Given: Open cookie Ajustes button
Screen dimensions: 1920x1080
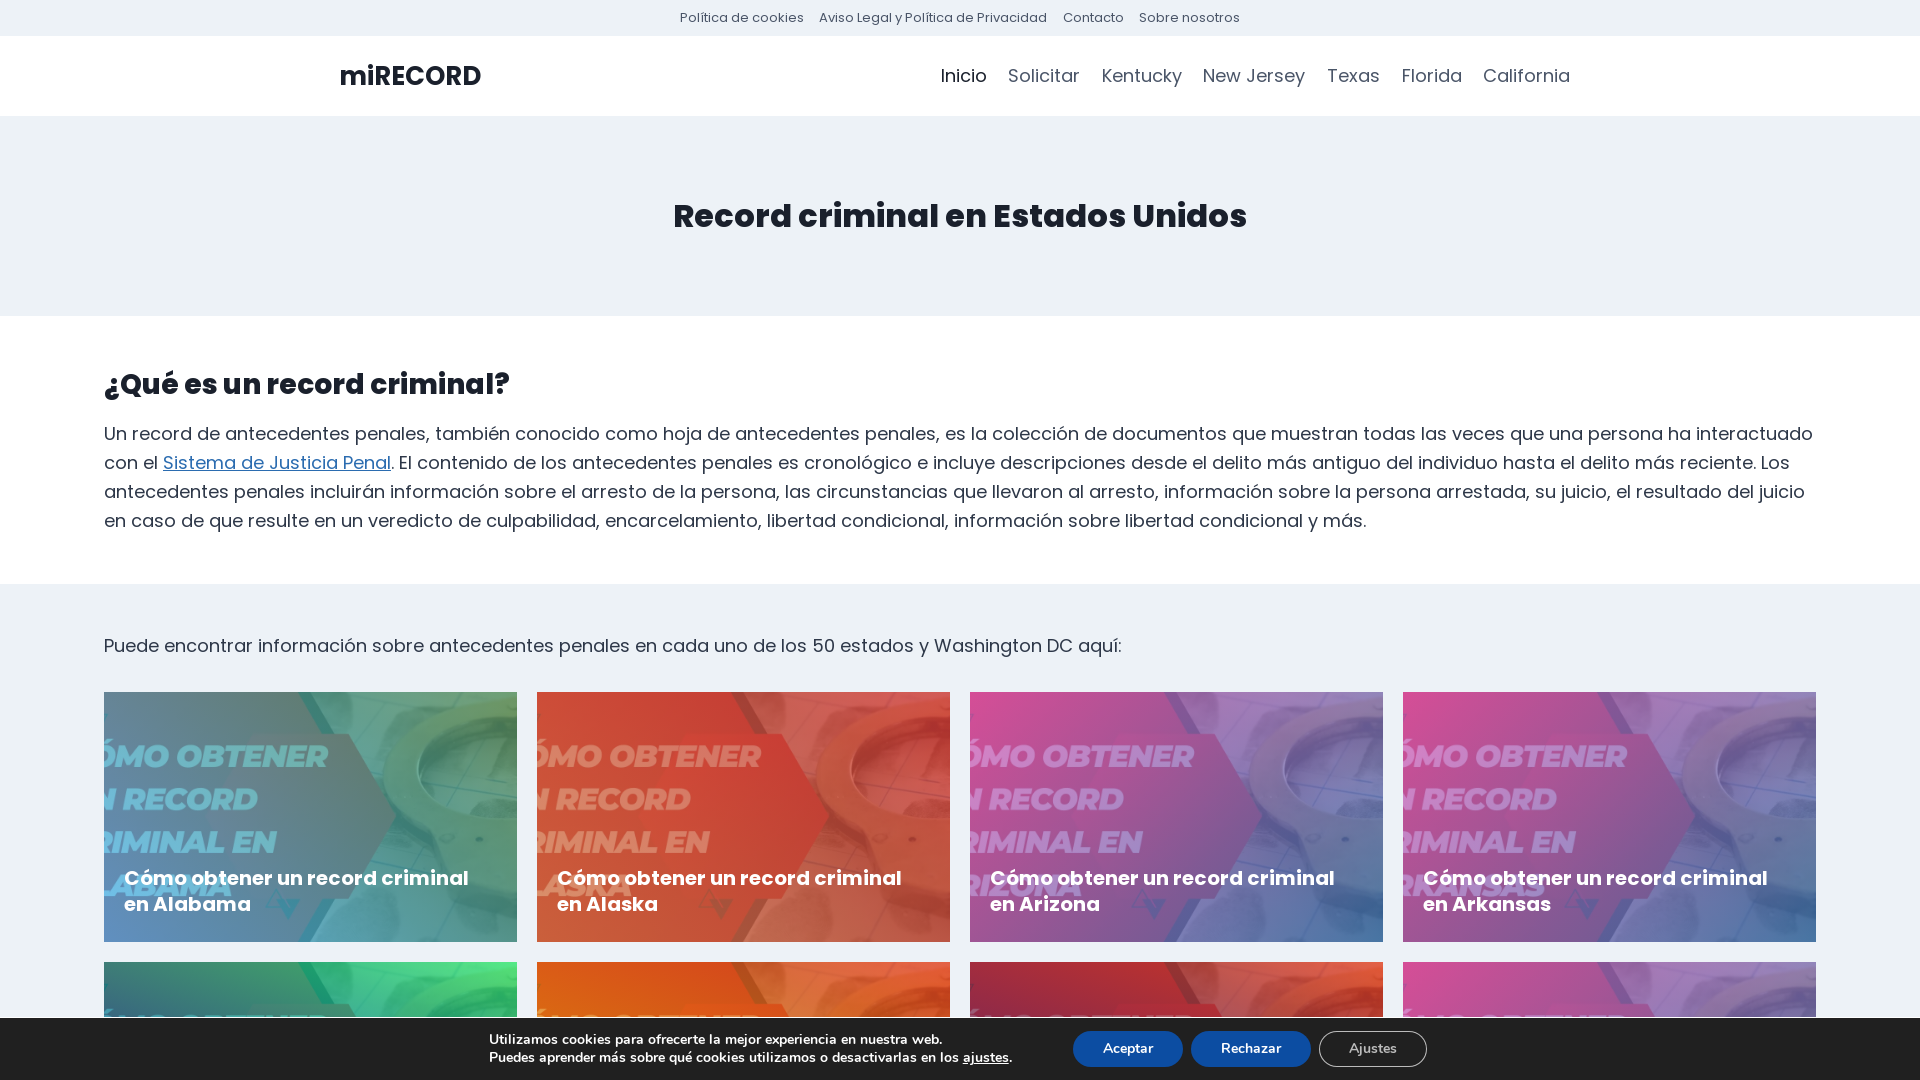Looking at the screenshot, I should tap(1372, 1049).
